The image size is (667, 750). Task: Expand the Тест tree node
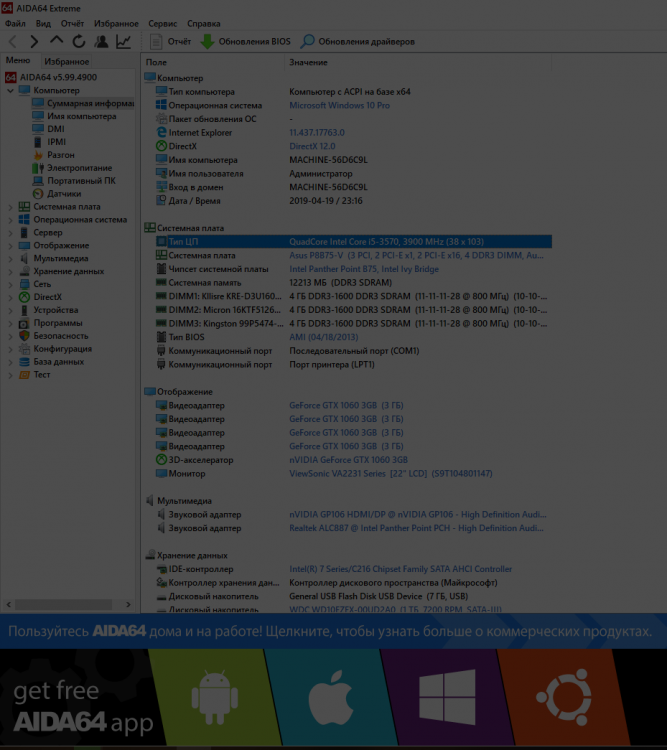tap(10, 375)
